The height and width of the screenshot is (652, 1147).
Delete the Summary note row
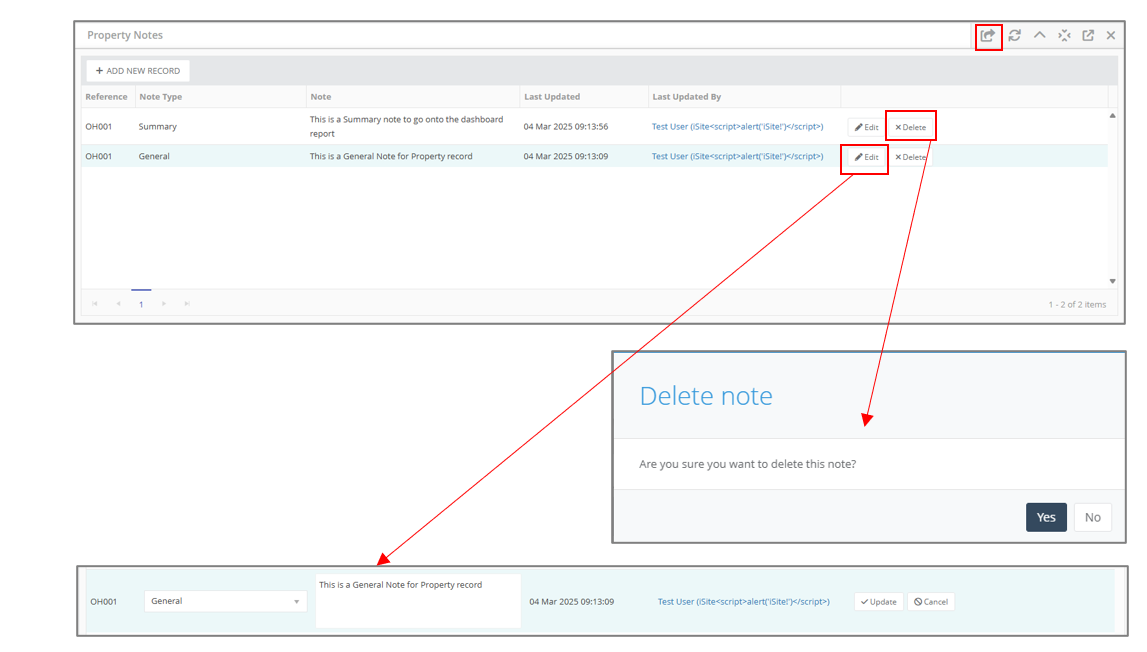911,127
